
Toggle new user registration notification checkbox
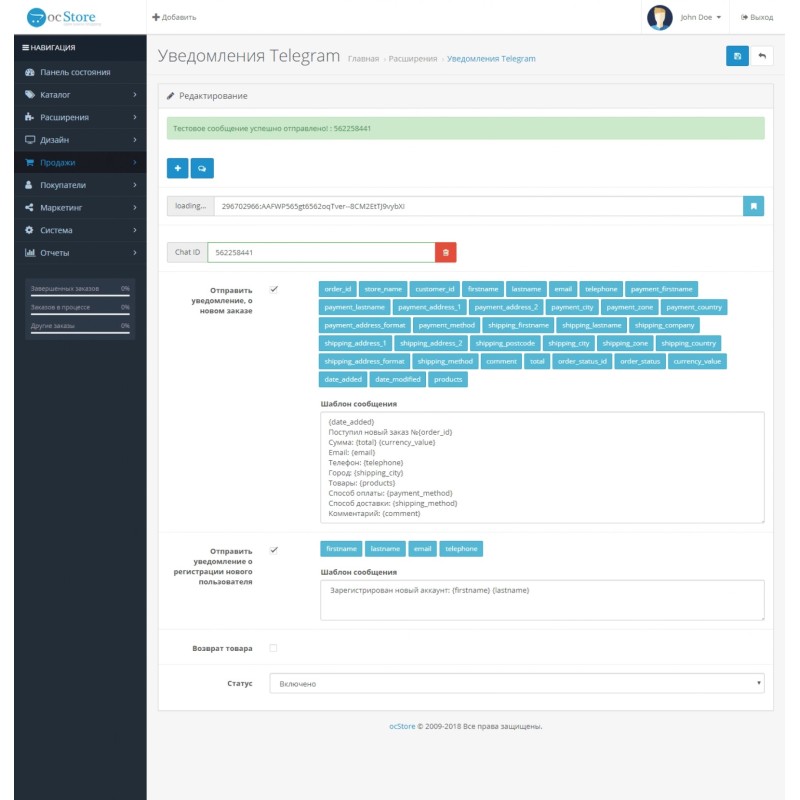[x=274, y=549]
